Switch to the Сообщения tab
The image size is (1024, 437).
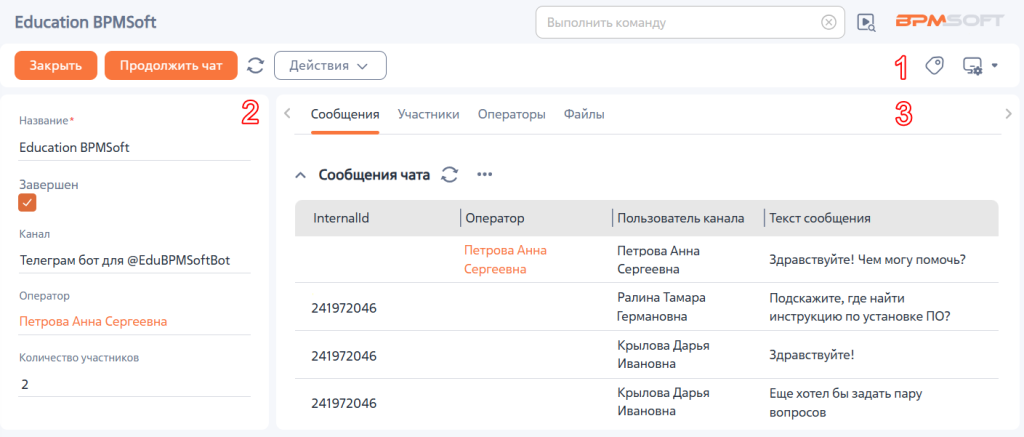click(345, 114)
